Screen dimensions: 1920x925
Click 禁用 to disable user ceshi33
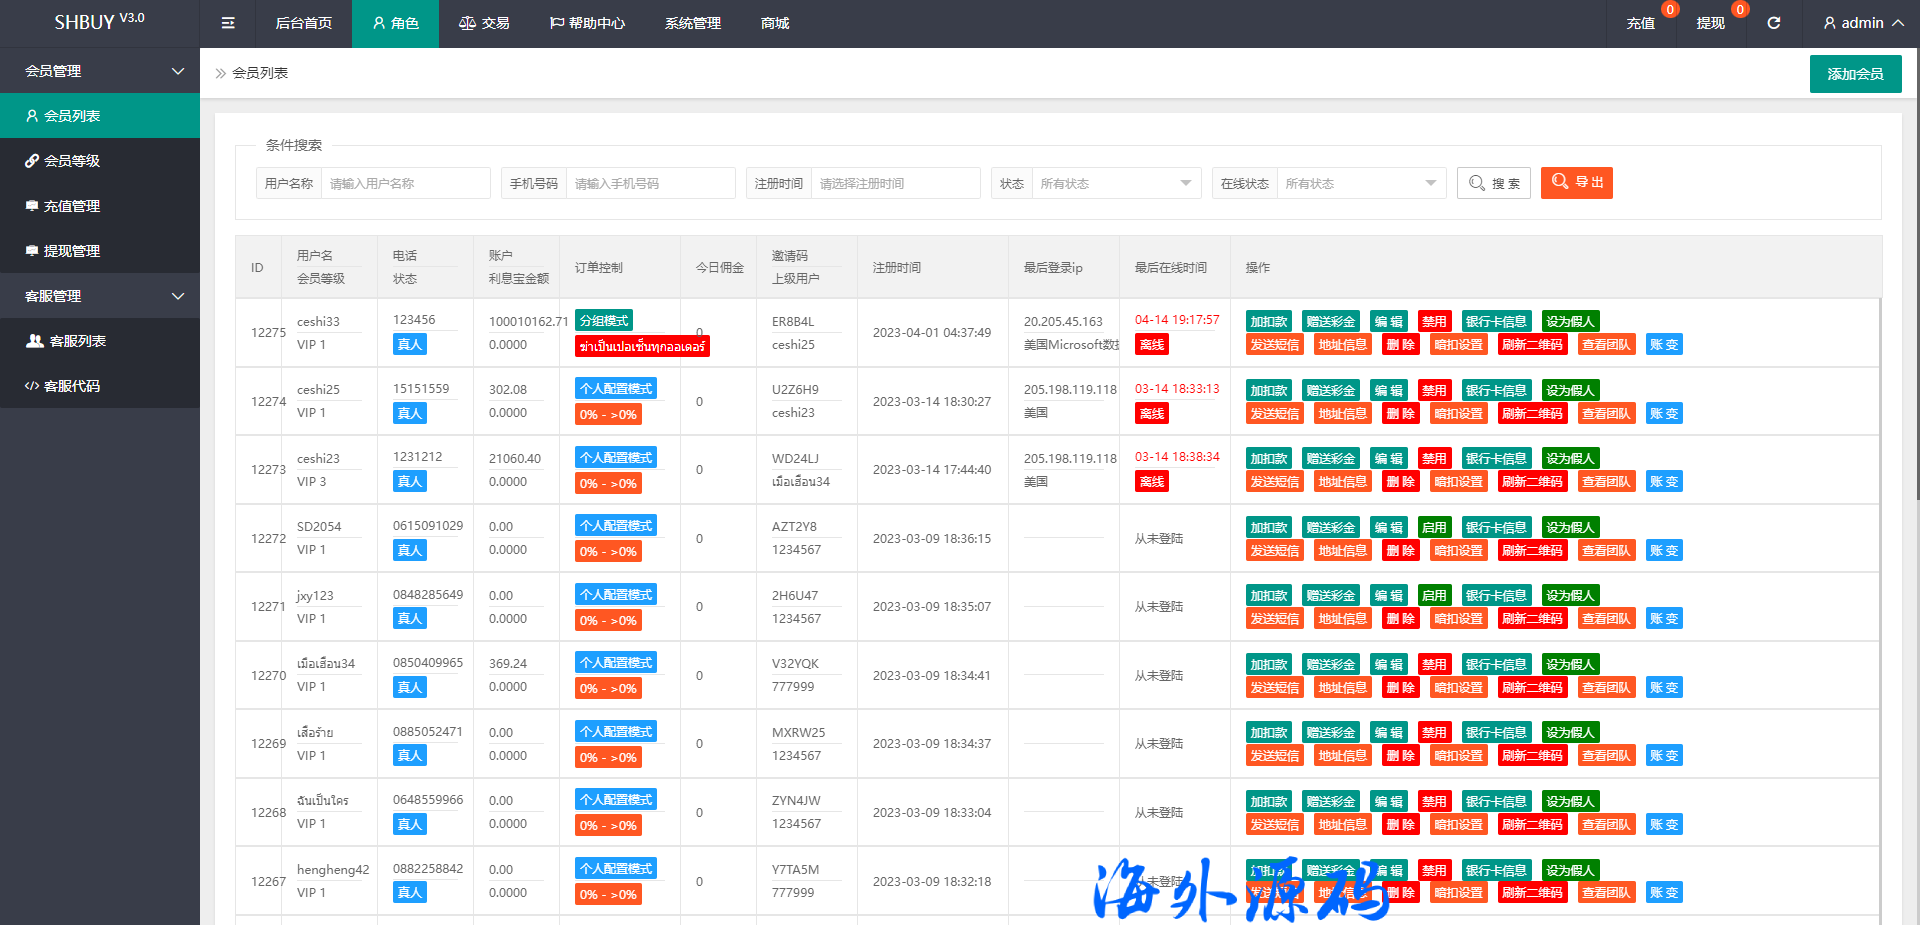click(x=1434, y=322)
